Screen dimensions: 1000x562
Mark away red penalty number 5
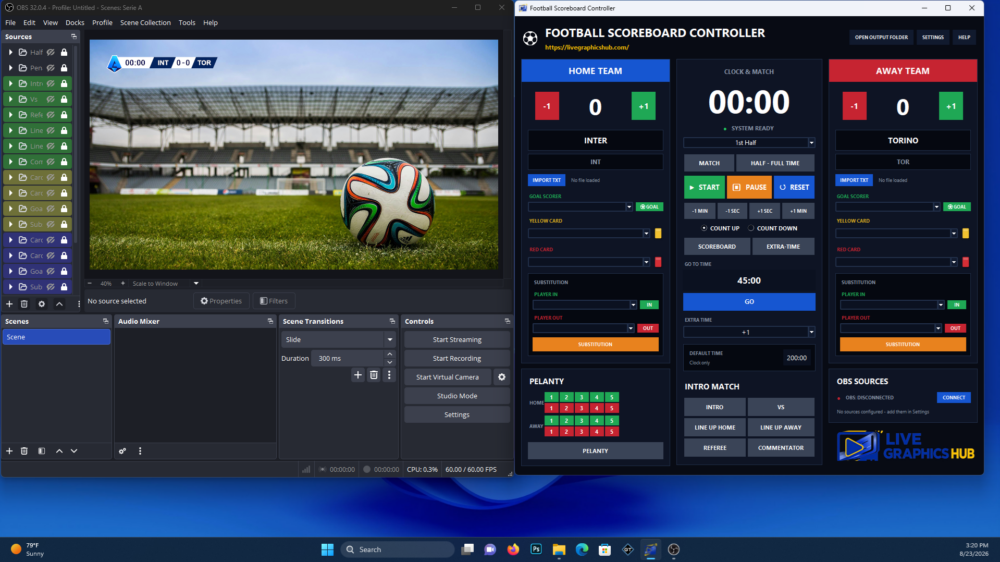tap(611, 432)
